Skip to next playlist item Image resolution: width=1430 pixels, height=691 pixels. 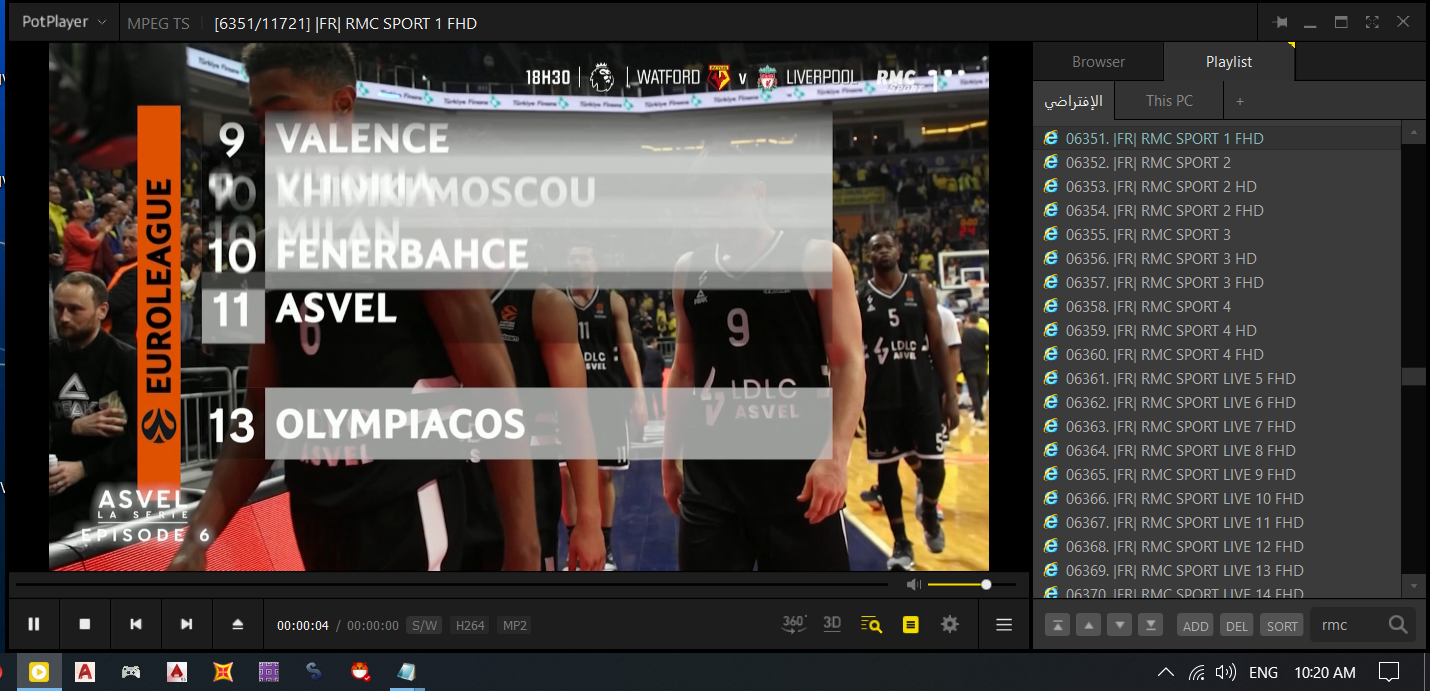(187, 624)
